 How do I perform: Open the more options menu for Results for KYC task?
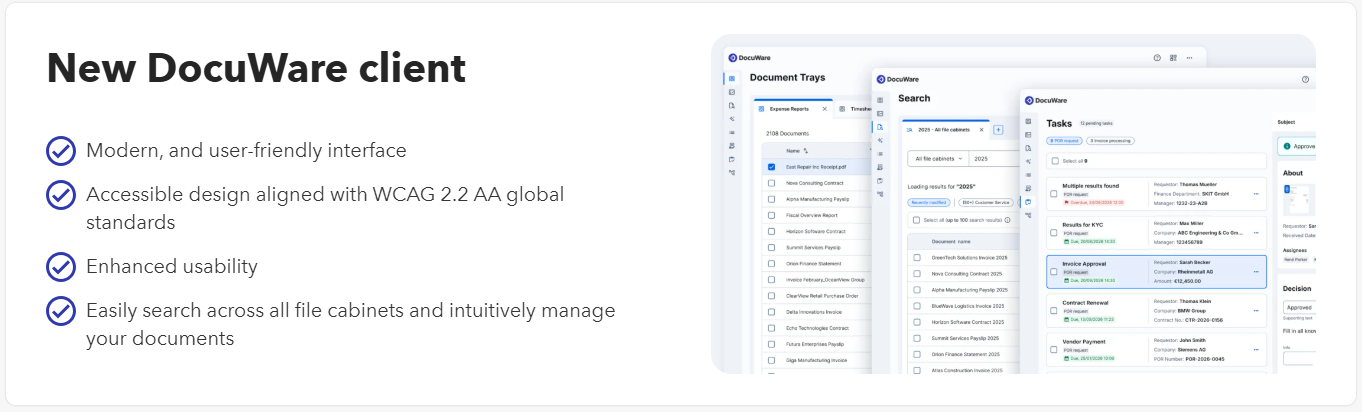1256,232
